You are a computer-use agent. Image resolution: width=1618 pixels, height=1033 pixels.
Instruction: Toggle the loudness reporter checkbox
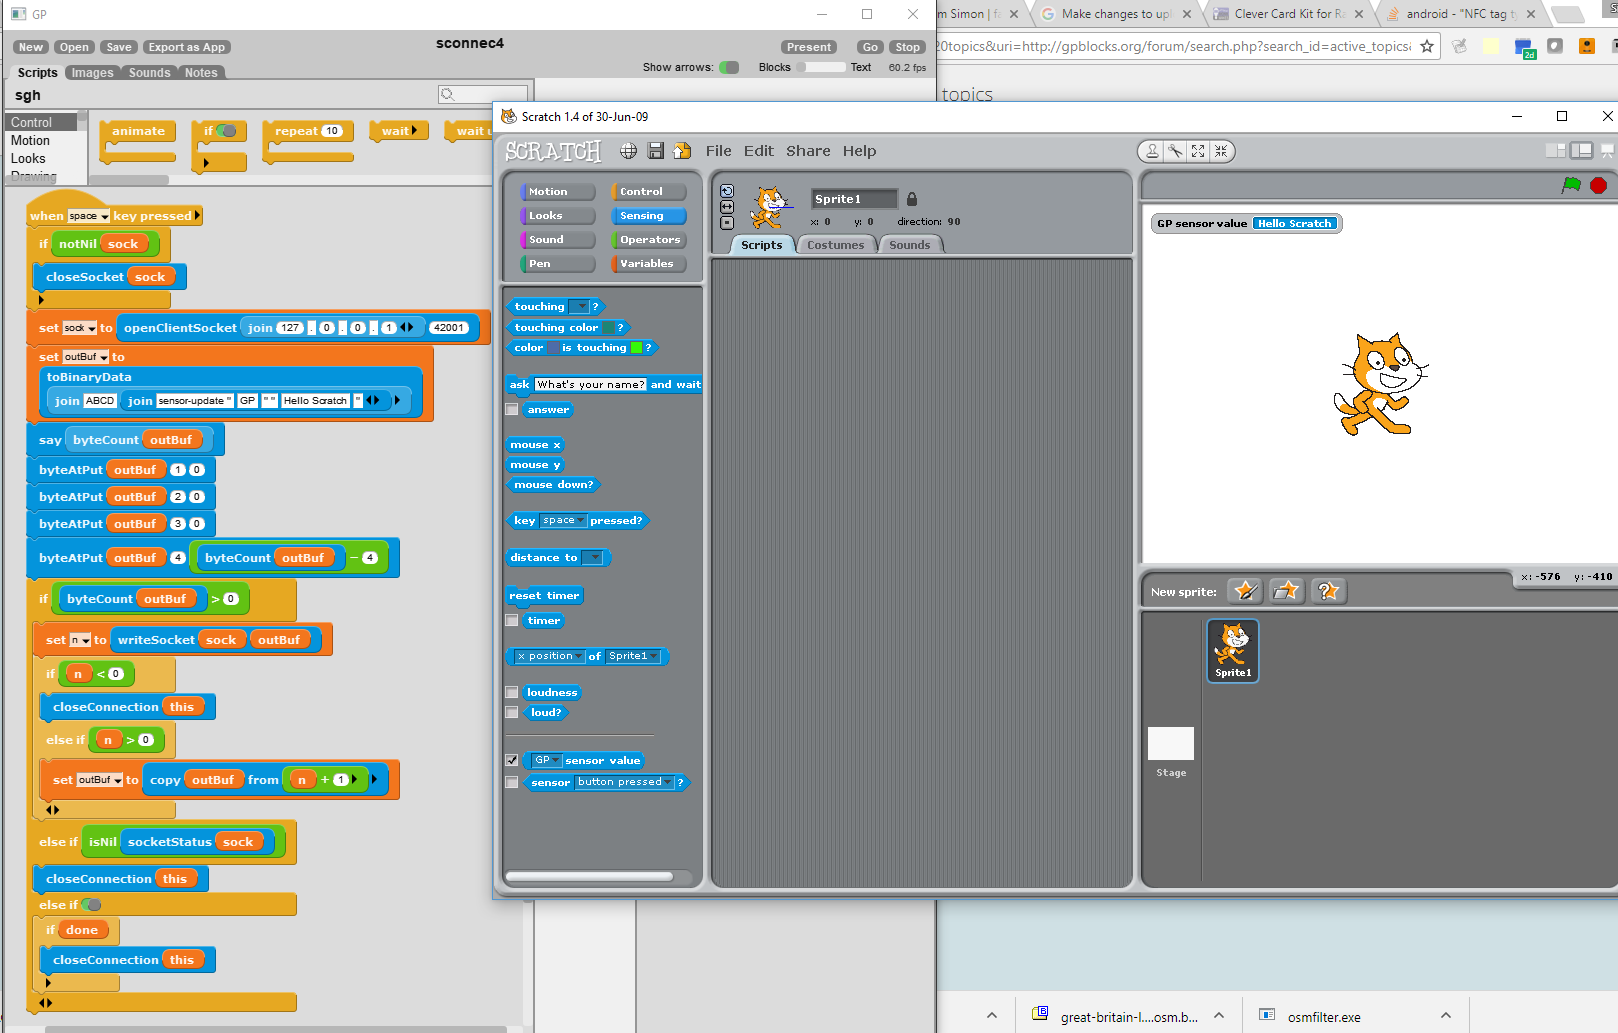click(512, 692)
